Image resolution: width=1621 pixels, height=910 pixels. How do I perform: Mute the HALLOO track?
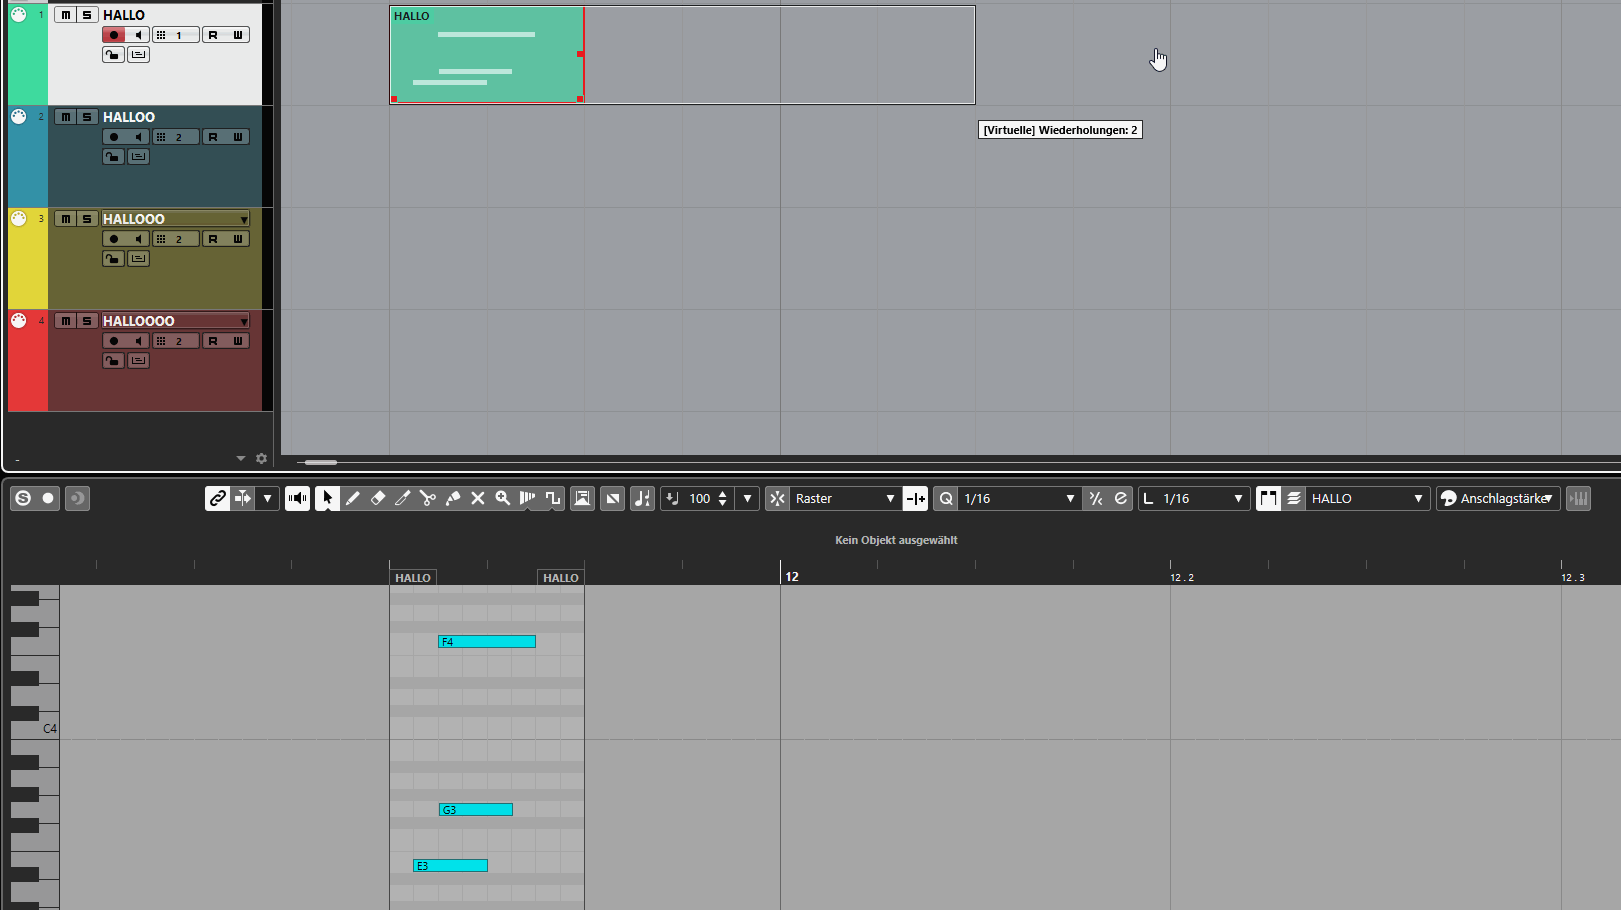pyautogui.click(x=65, y=117)
